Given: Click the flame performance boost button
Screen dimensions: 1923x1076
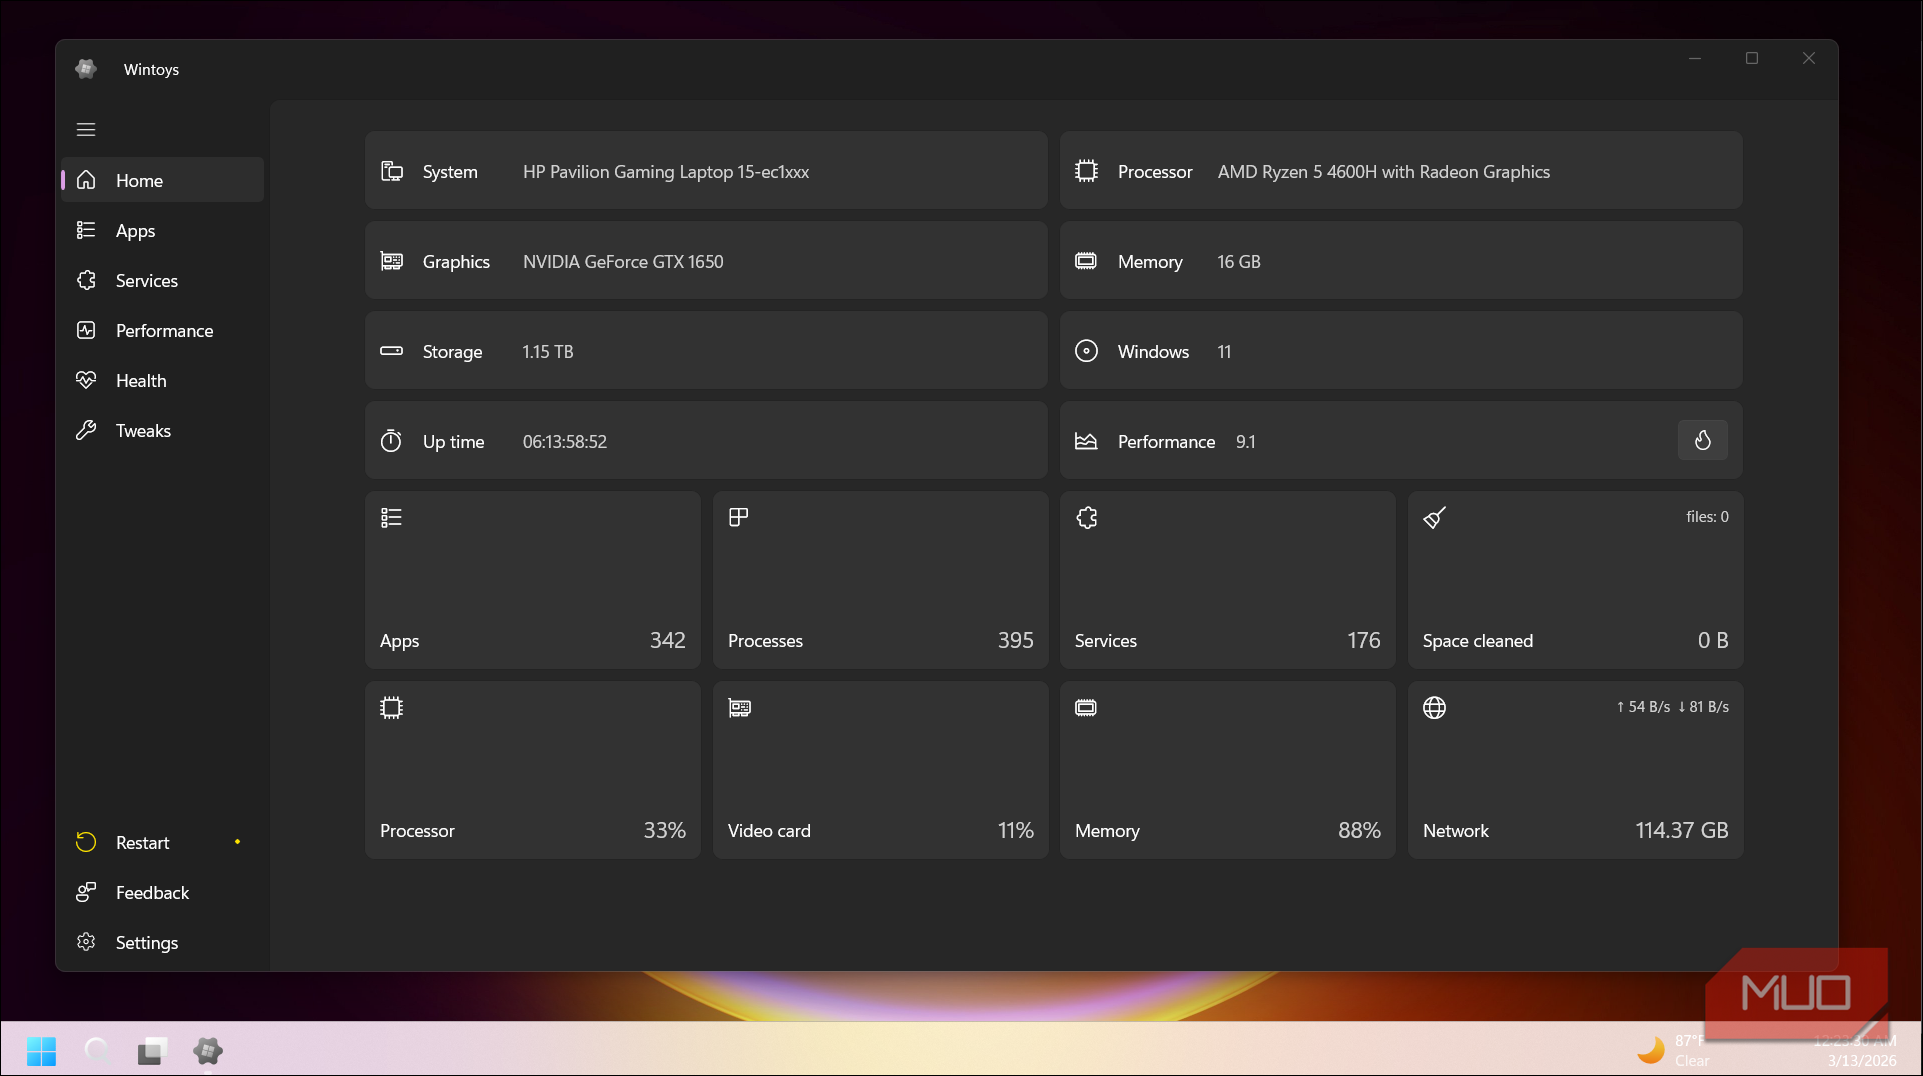Looking at the screenshot, I should [1702, 440].
